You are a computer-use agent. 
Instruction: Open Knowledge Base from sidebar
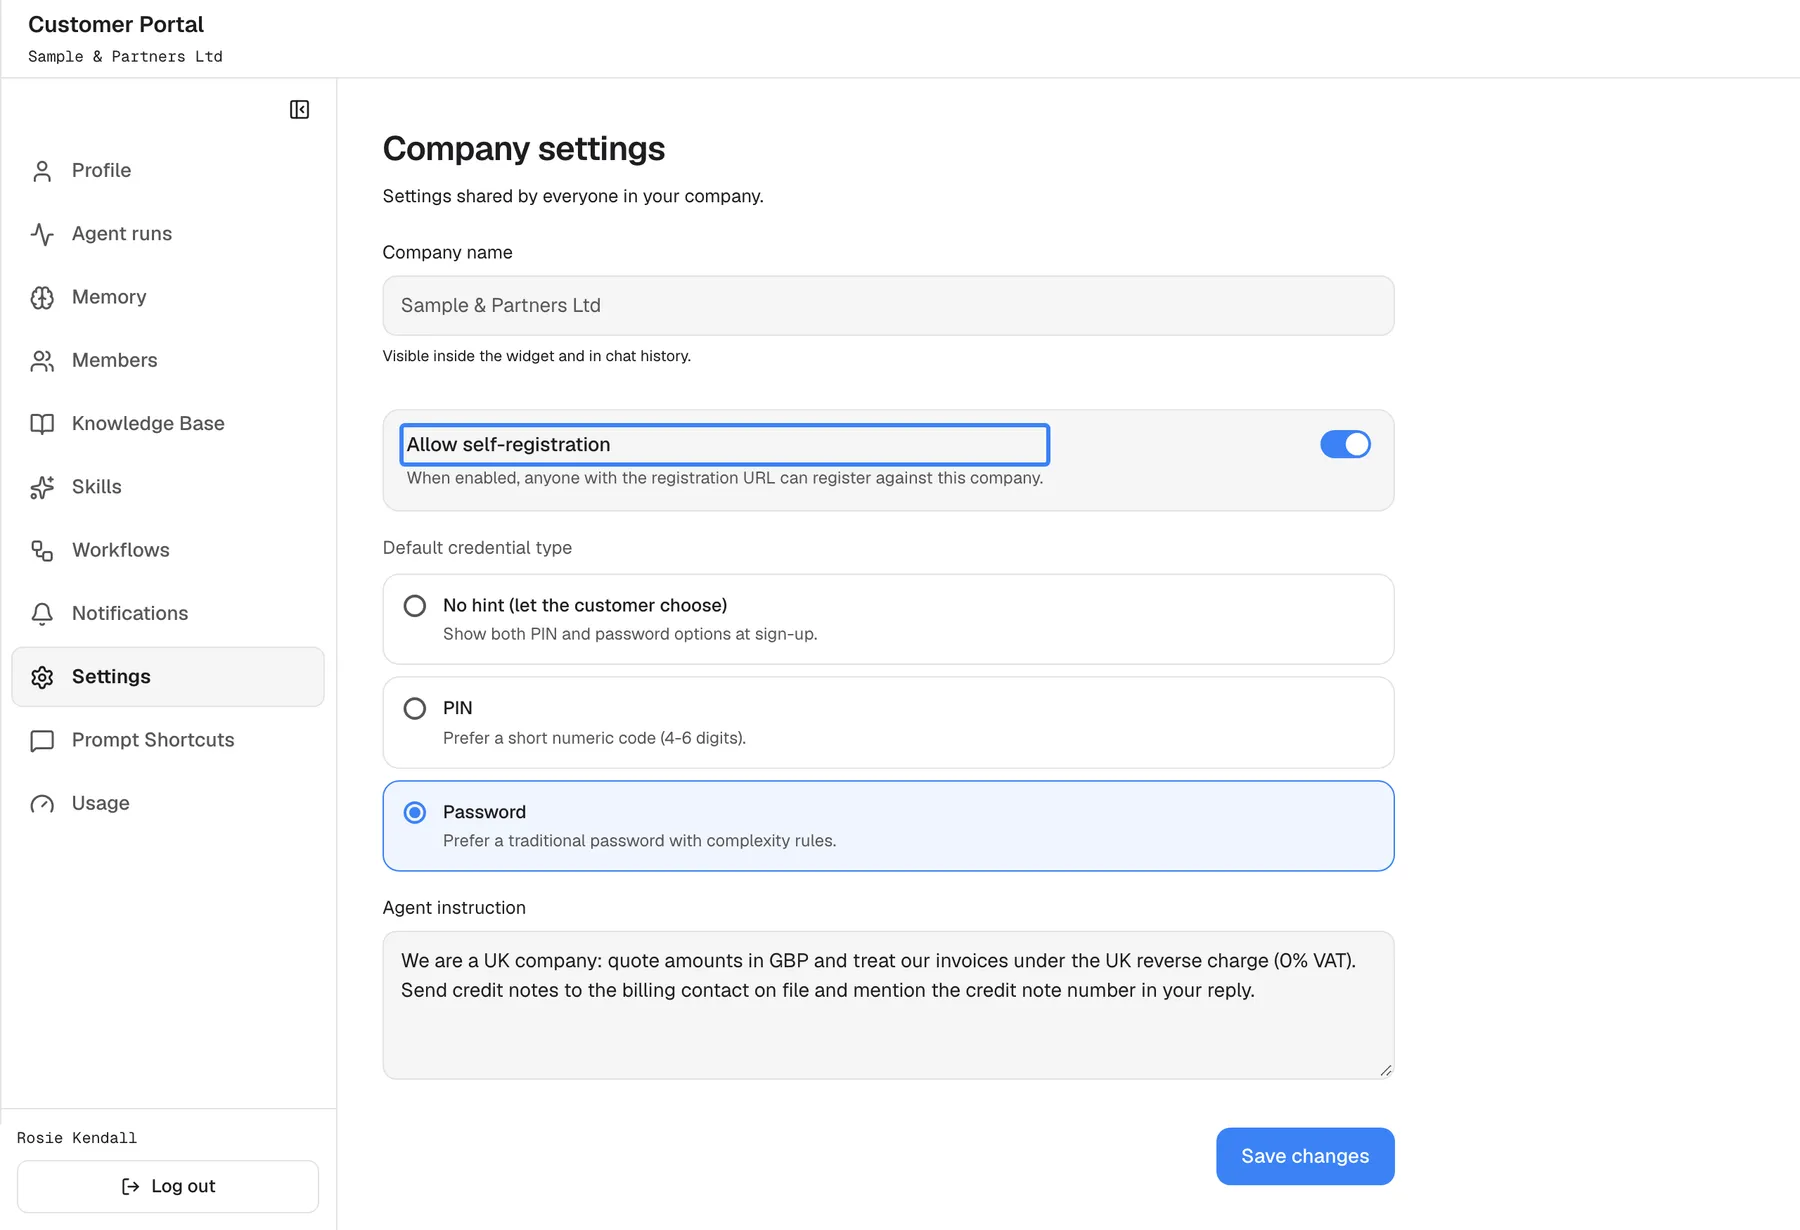[x=168, y=424]
